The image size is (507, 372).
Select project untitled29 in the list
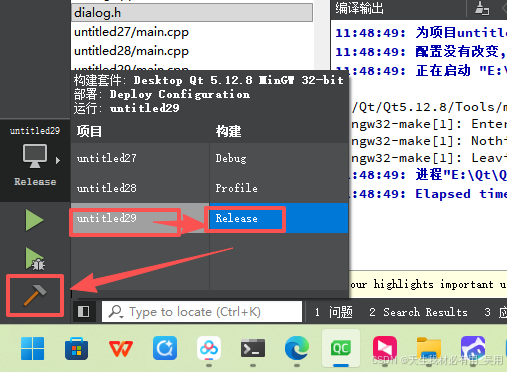click(x=140, y=218)
